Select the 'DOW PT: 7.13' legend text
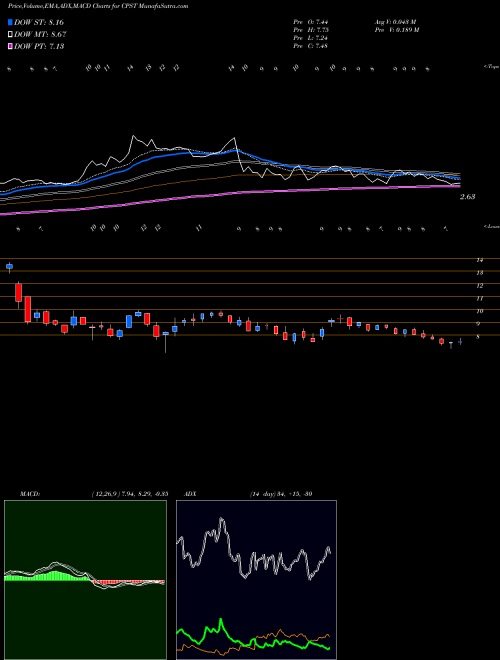Image resolution: width=500 pixels, height=660 pixels. pos(39,46)
